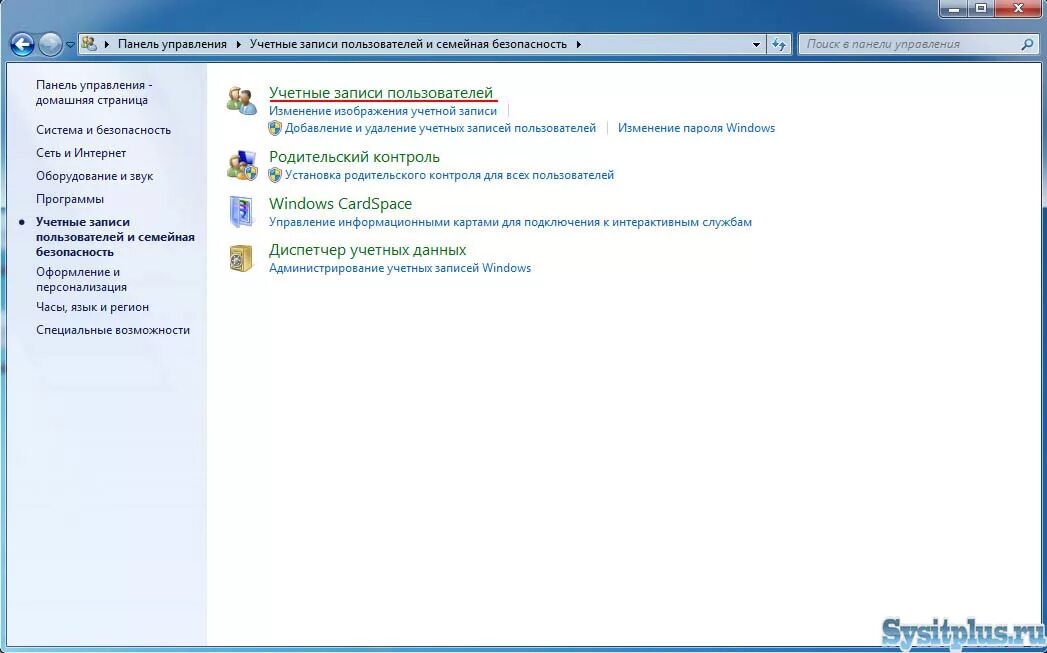The height and width of the screenshot is (653, 1047).
Task: Click the Back navigation arrow
Action: [20, 43]
